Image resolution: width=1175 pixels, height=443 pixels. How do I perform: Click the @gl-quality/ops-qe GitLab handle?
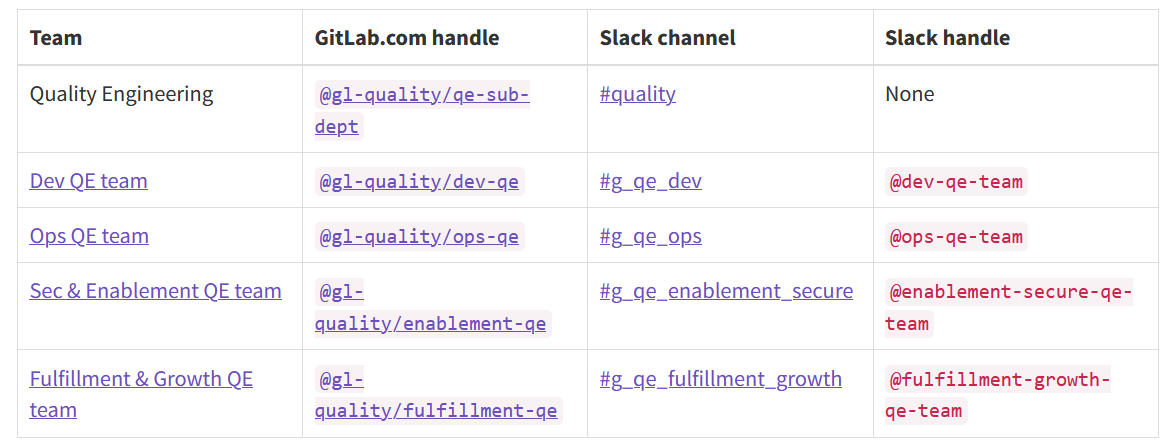(x=420, y=237)
